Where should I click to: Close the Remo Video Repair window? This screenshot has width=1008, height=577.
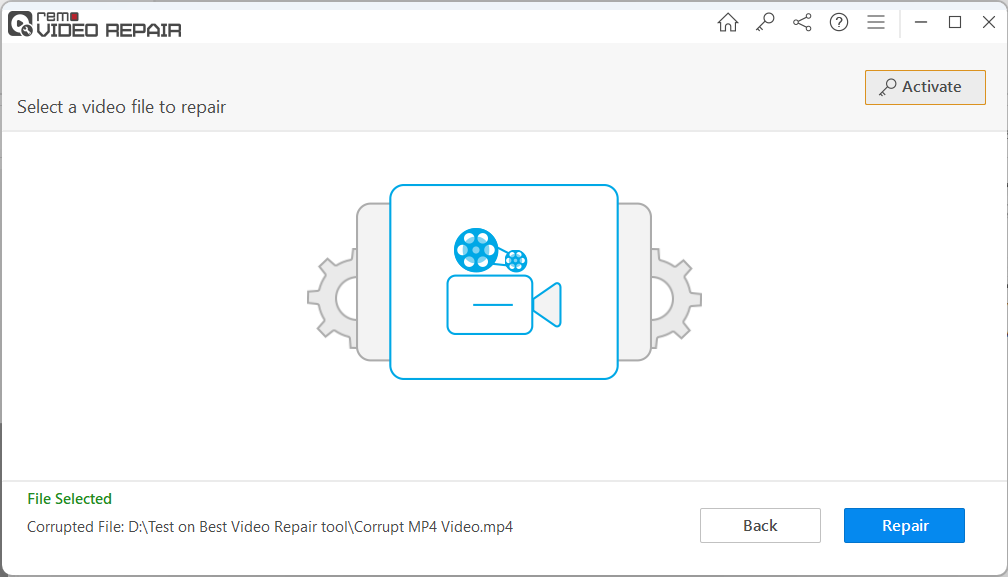[989, 22]
